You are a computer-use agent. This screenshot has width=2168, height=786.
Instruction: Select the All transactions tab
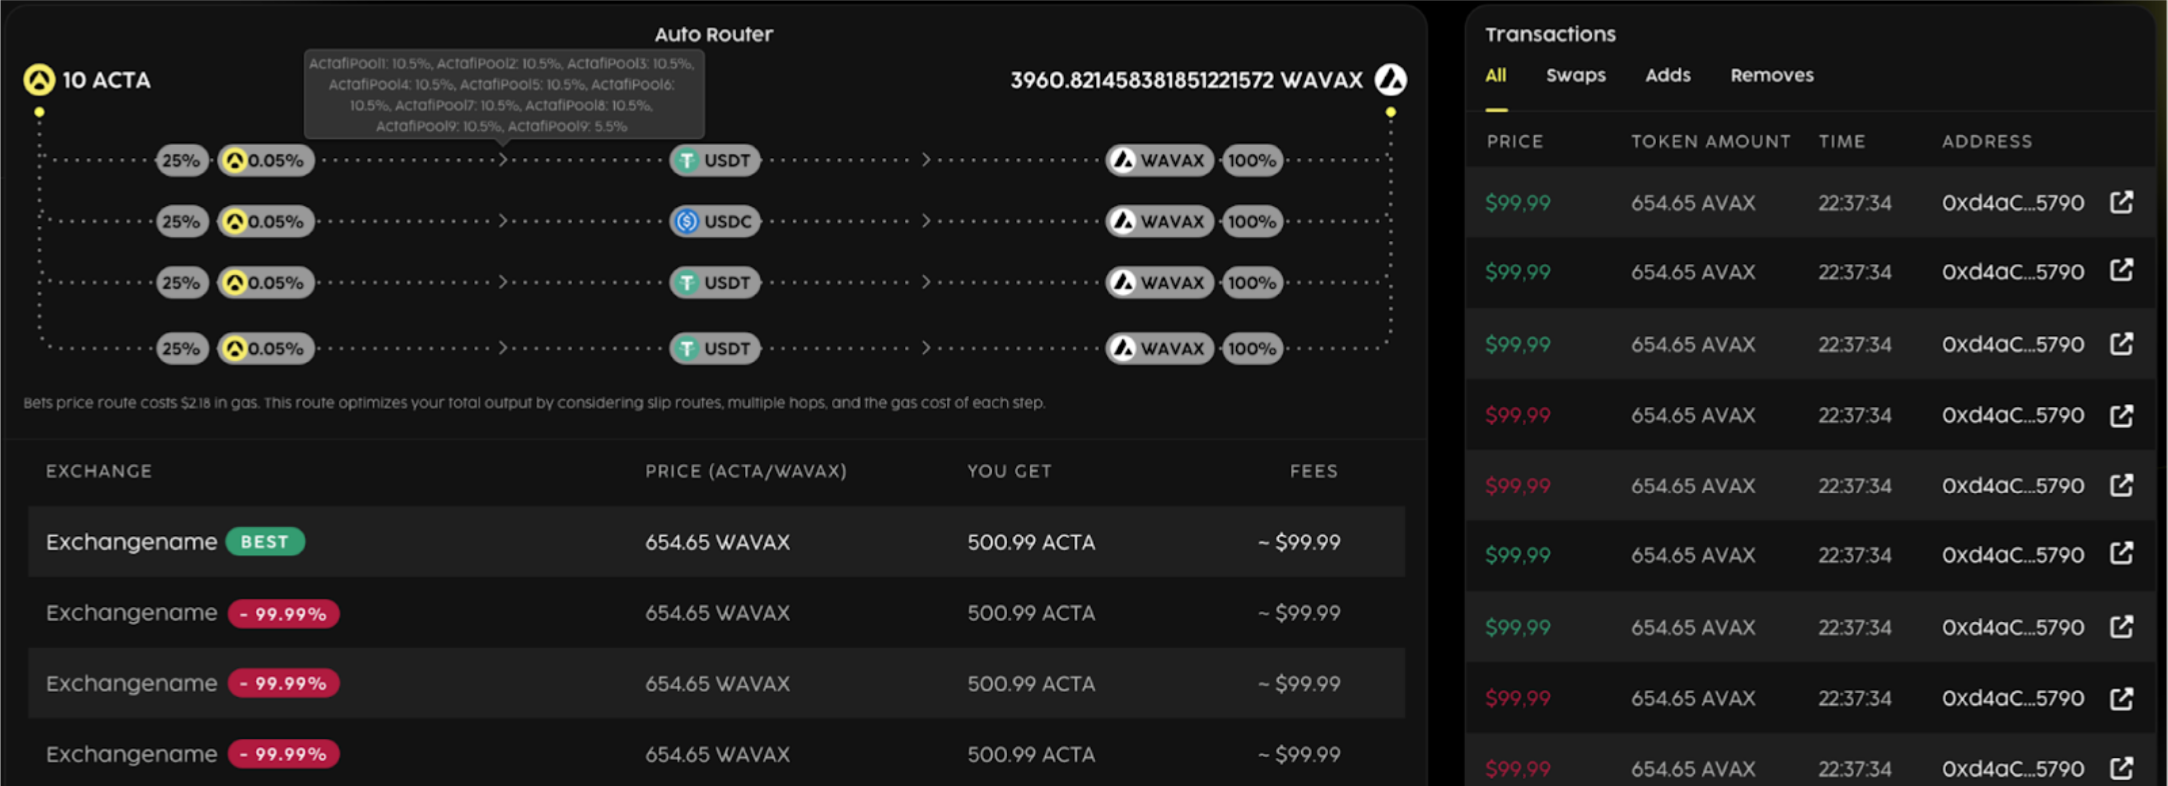[x=1495, y=75]
